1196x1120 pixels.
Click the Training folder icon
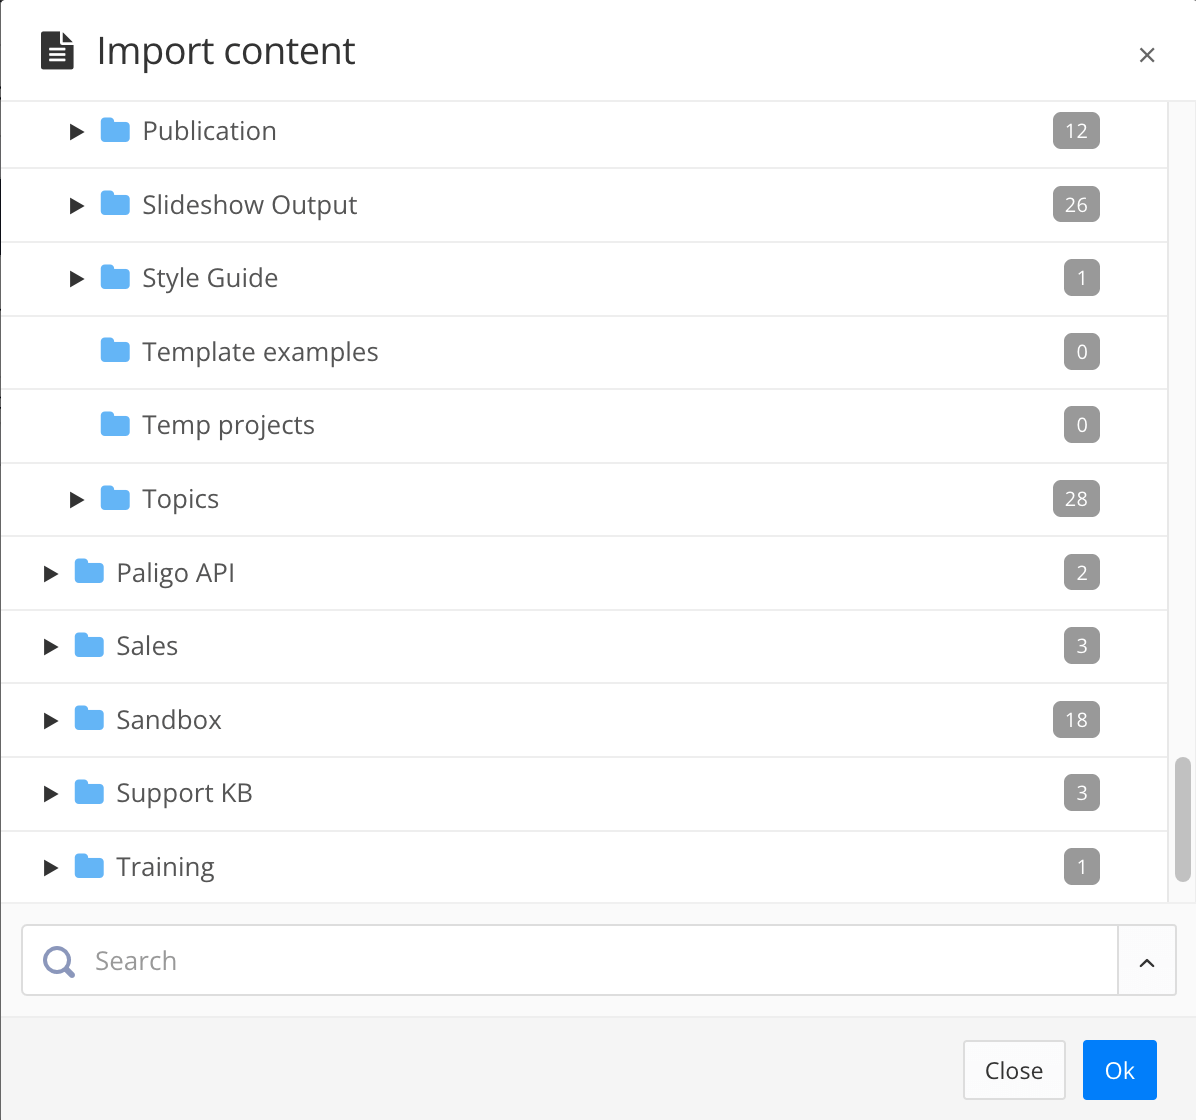point(89,866)
